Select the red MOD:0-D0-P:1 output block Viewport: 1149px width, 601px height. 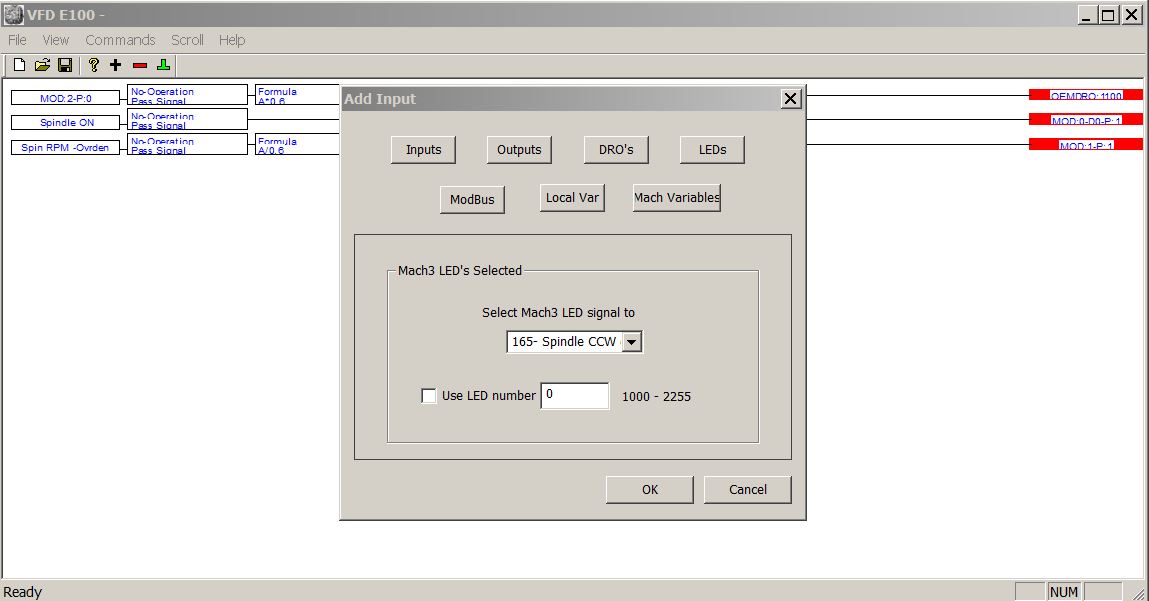pos(1086,119)
